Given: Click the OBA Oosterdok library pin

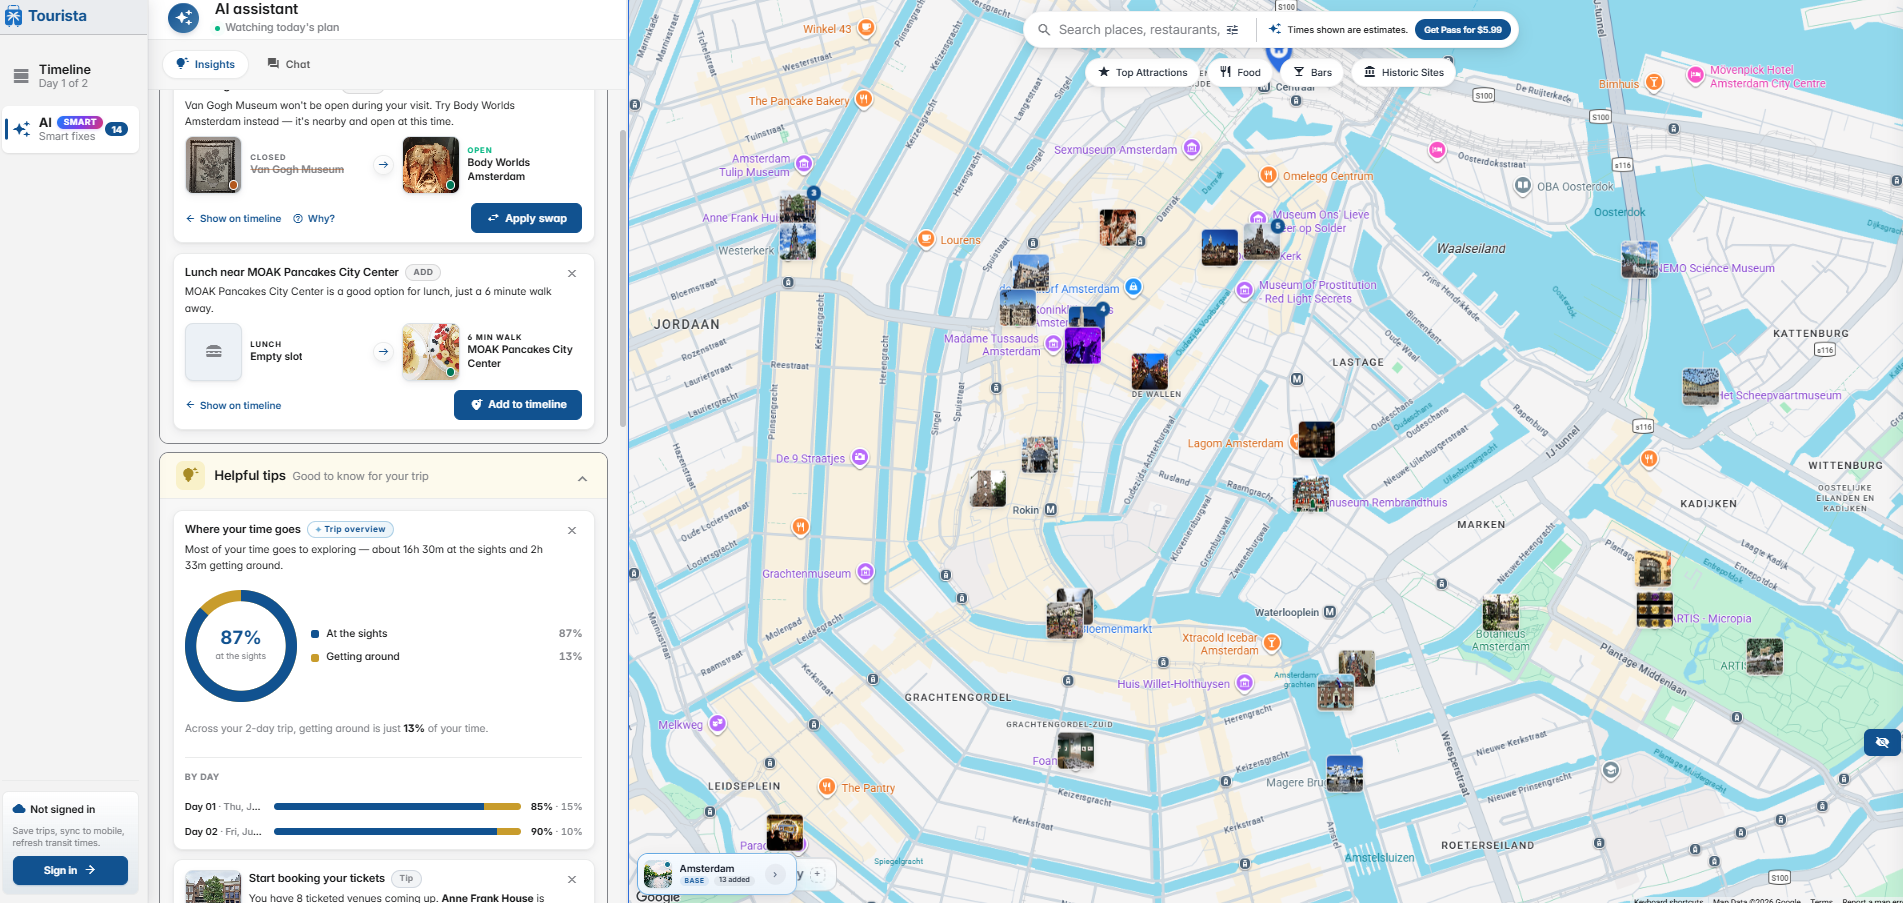Looking at the screenshot, I should pyautogui.click(x=1522, y=186).
